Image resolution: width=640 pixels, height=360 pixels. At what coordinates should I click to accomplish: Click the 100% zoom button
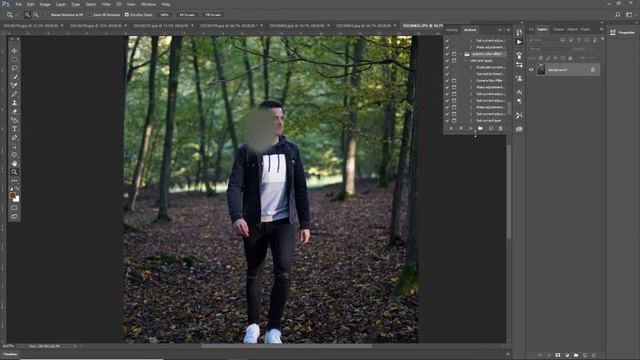click(164, 15)
